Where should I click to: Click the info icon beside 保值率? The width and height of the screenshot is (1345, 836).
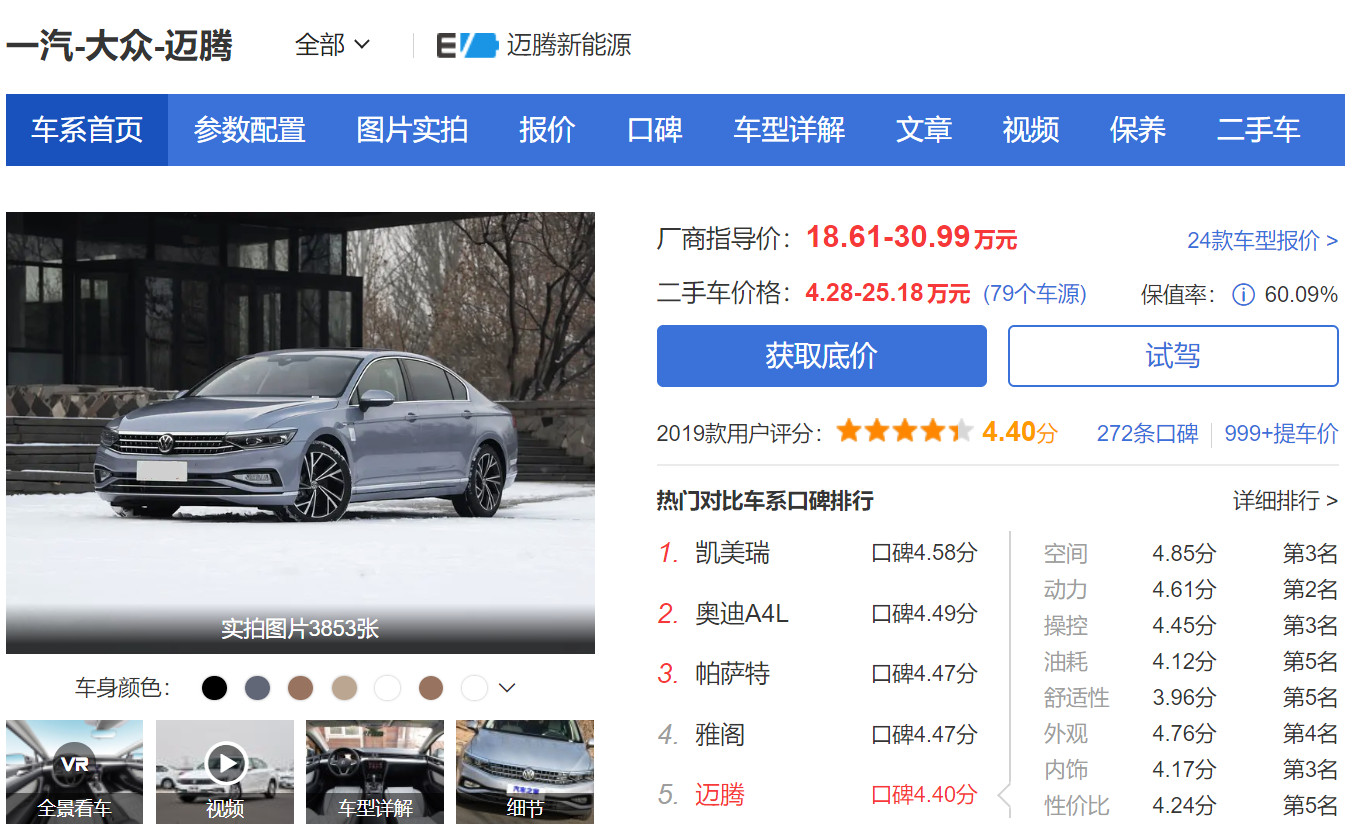[1243, 295]
